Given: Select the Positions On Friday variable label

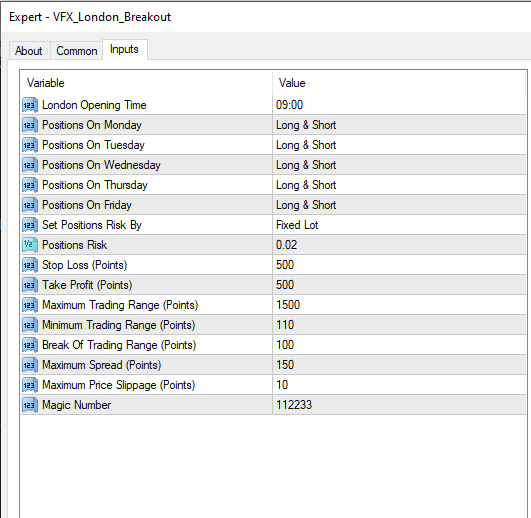Looking at the screenshot, I should click(87, 205).
